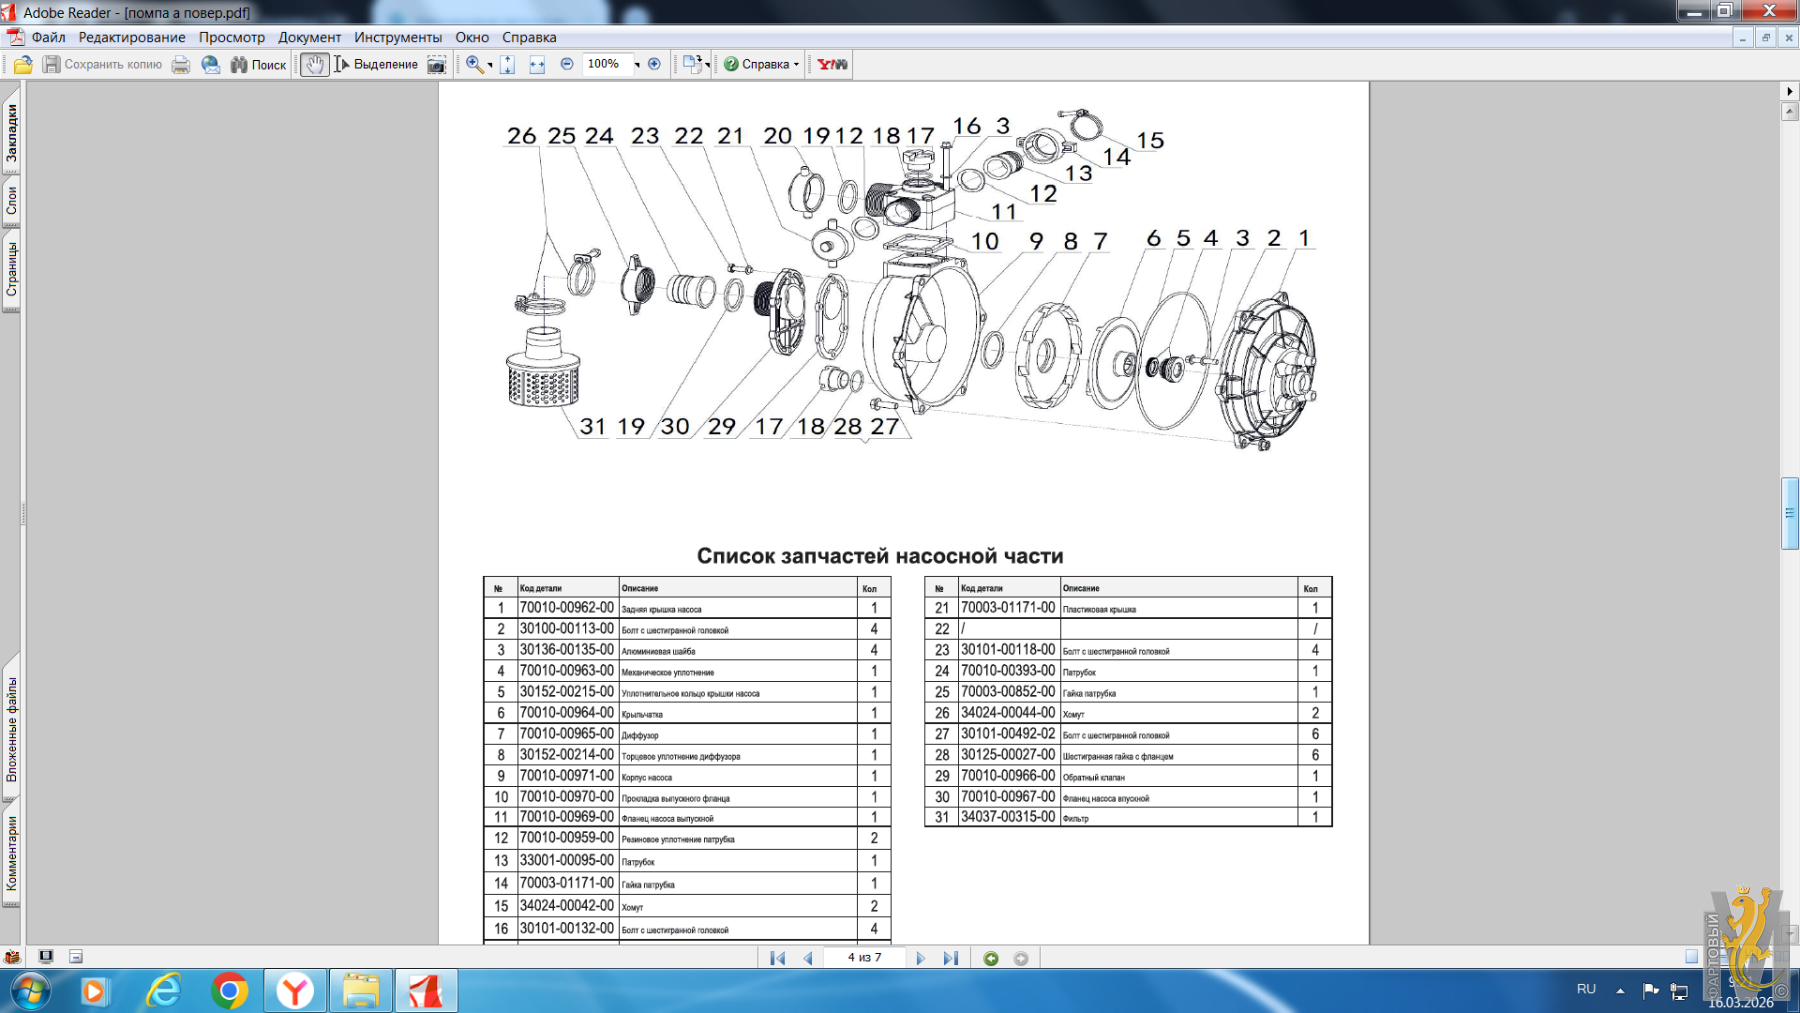Open the Просмотр menu
The image size is (1800, 1013).
(x=232, y=37)
